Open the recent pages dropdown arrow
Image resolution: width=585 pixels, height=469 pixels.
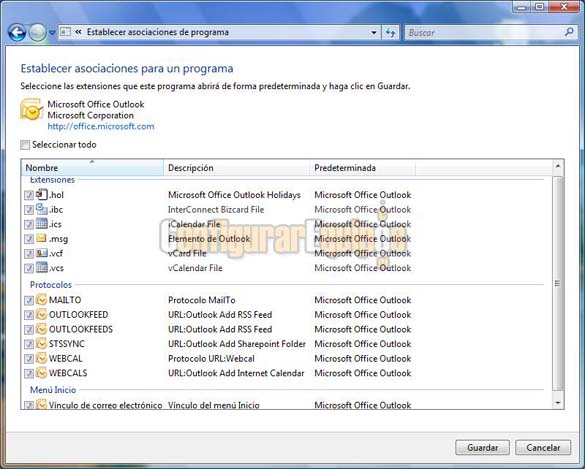(x=52, y=33)
